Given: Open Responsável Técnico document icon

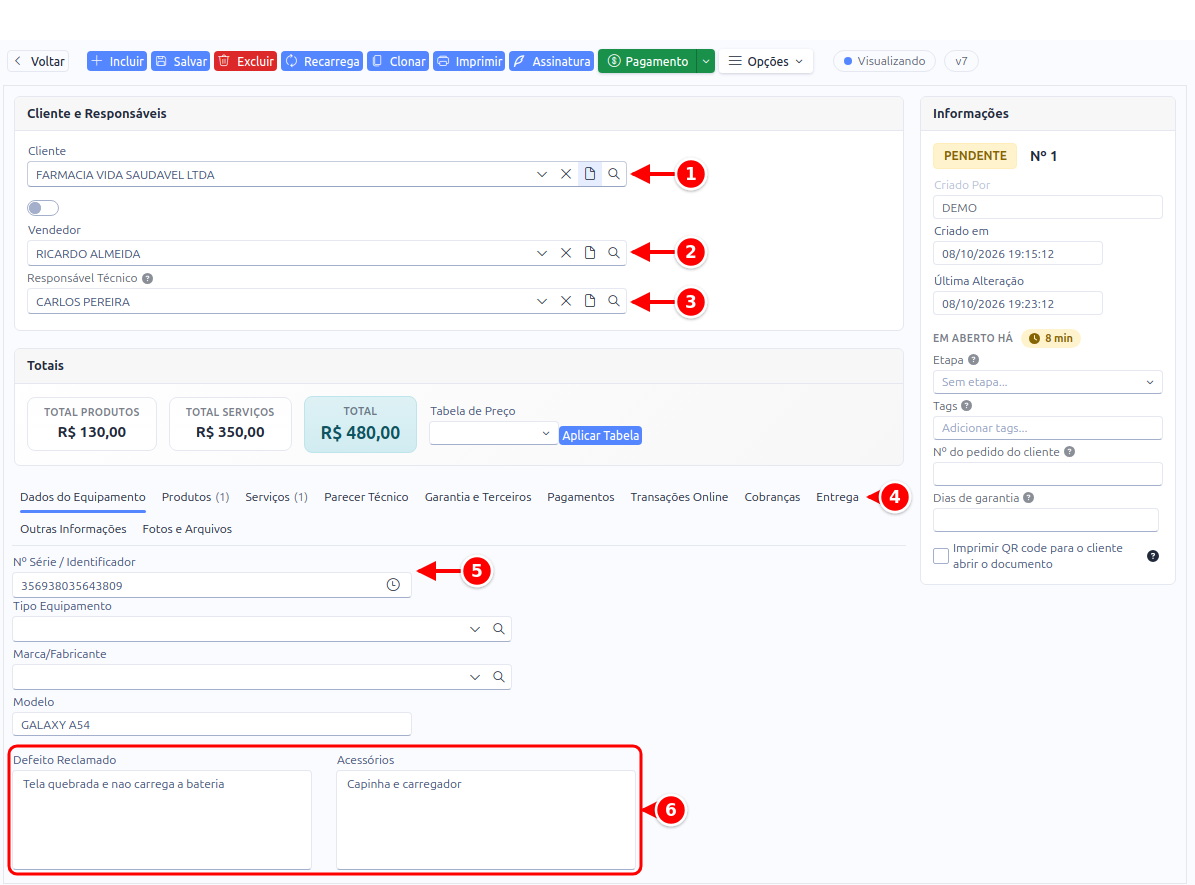Looking at the screenshot, I should 590,301.
